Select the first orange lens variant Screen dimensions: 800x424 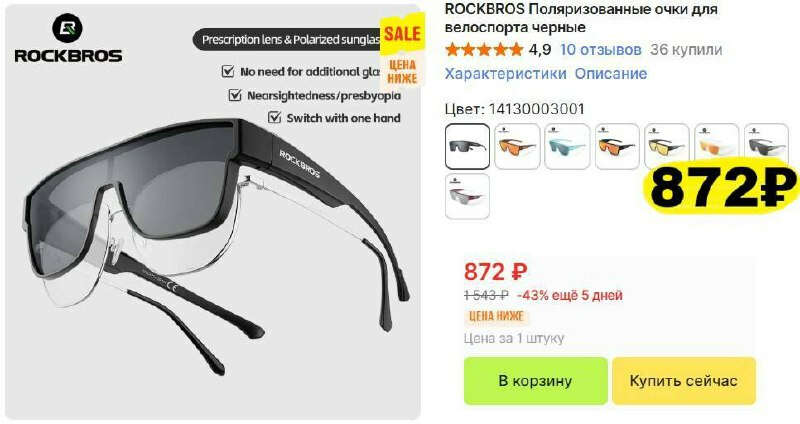coord(517,146)
